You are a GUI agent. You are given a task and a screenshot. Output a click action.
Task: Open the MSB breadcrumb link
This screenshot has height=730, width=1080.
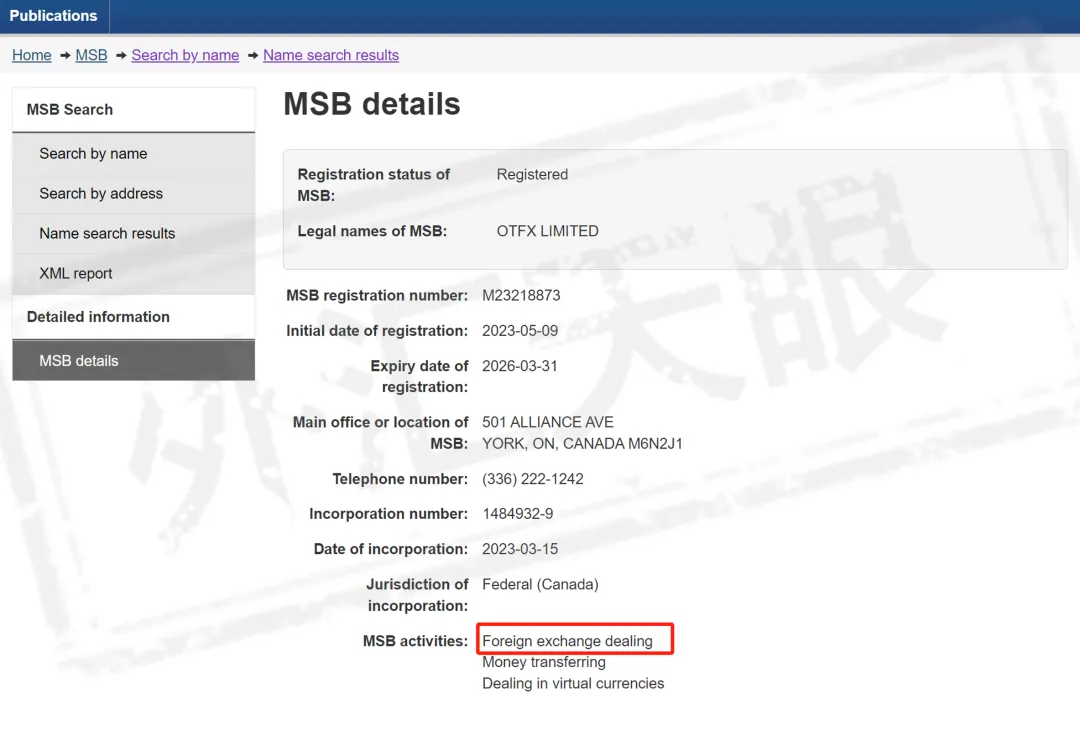tap(92, 55)
